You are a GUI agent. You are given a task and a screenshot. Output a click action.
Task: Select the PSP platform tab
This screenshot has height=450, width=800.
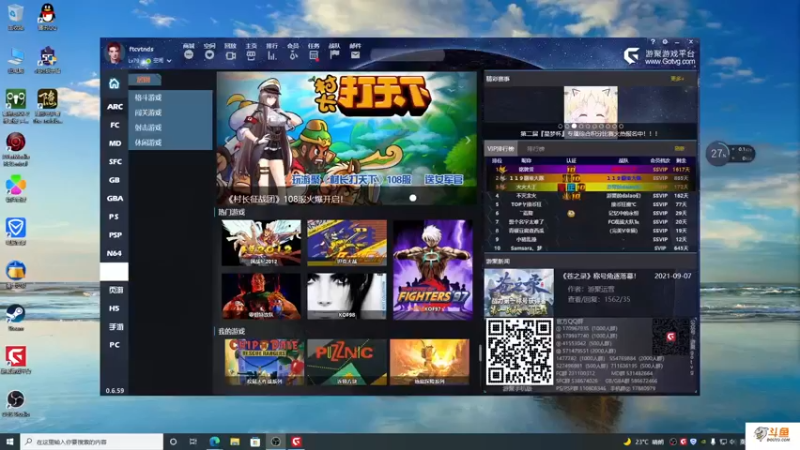(x=114, y=235)
